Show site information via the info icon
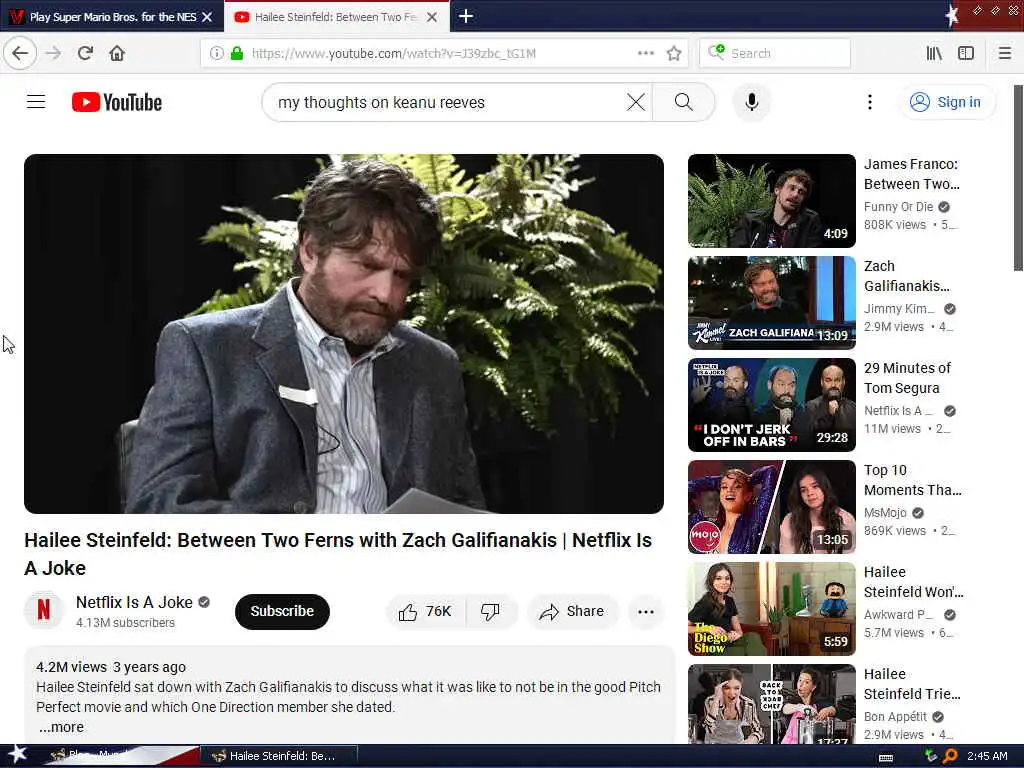The image size is (1024, 768). tap(216, 53)
